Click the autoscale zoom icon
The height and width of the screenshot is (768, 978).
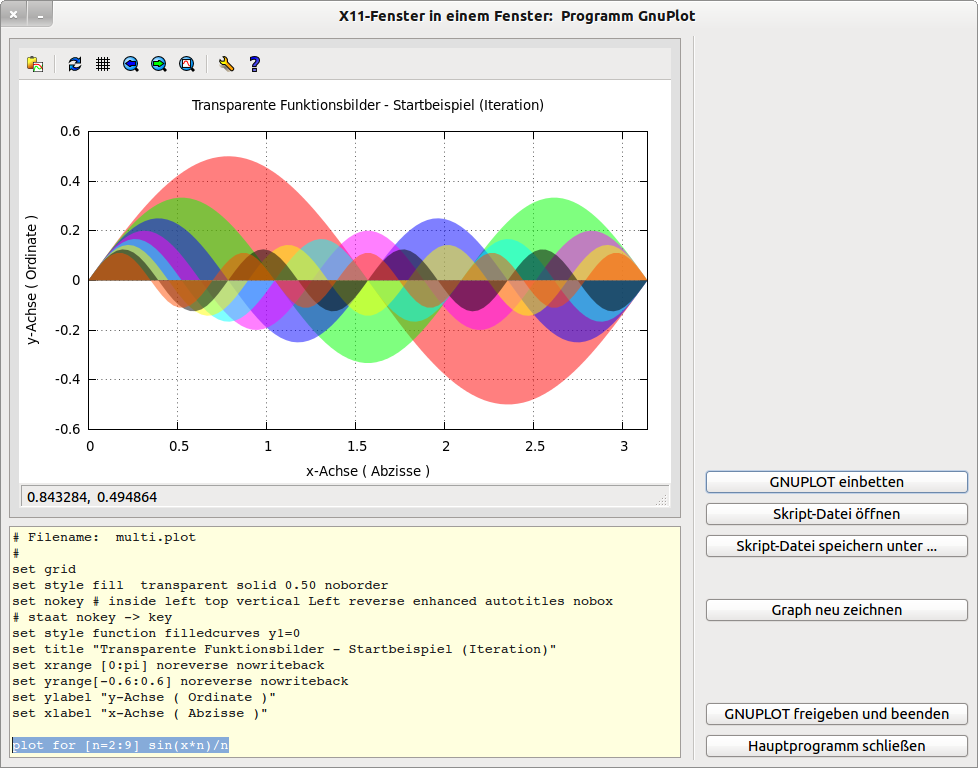click(186, 64)
